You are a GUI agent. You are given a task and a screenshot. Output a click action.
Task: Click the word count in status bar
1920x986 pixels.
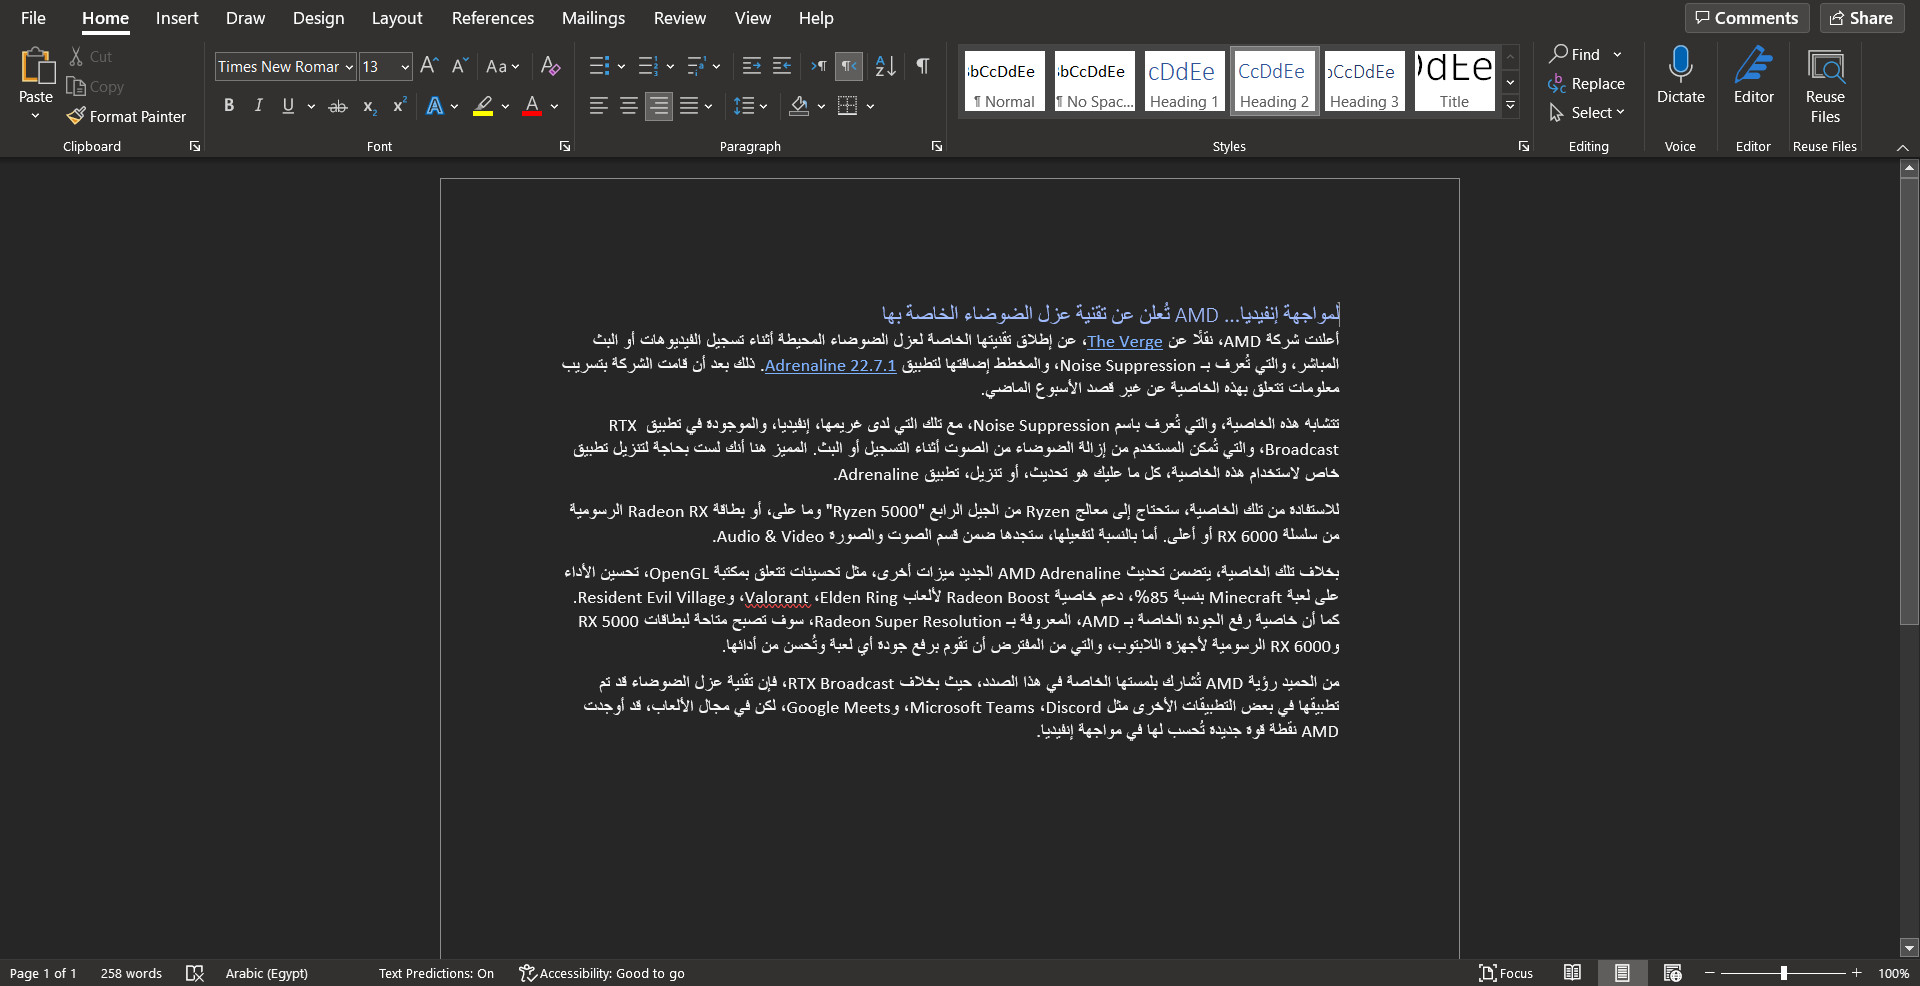click(130, 973)
